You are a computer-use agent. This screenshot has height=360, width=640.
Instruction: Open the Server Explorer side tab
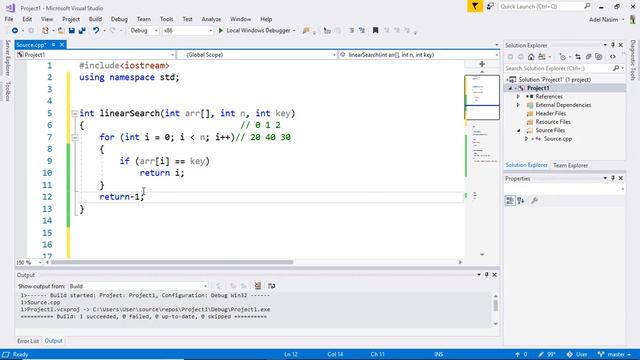point(7,58)
